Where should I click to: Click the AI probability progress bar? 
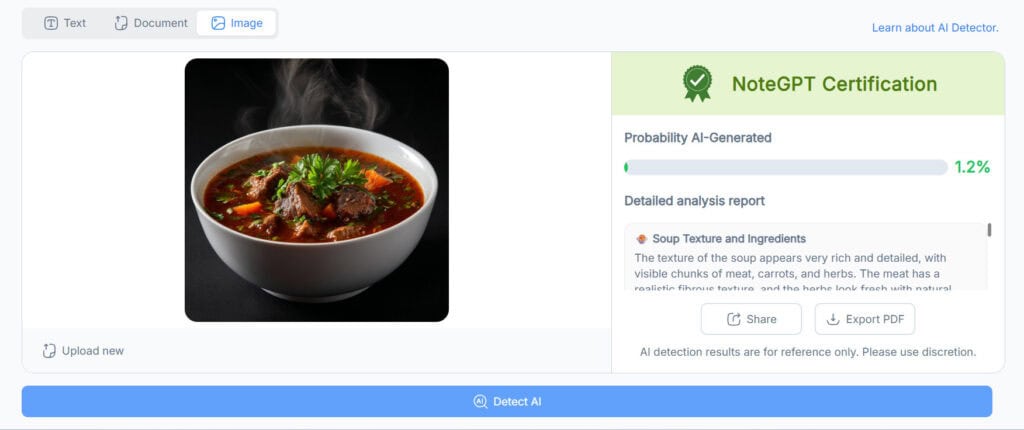pyautogui.click(x=785, y=167)
